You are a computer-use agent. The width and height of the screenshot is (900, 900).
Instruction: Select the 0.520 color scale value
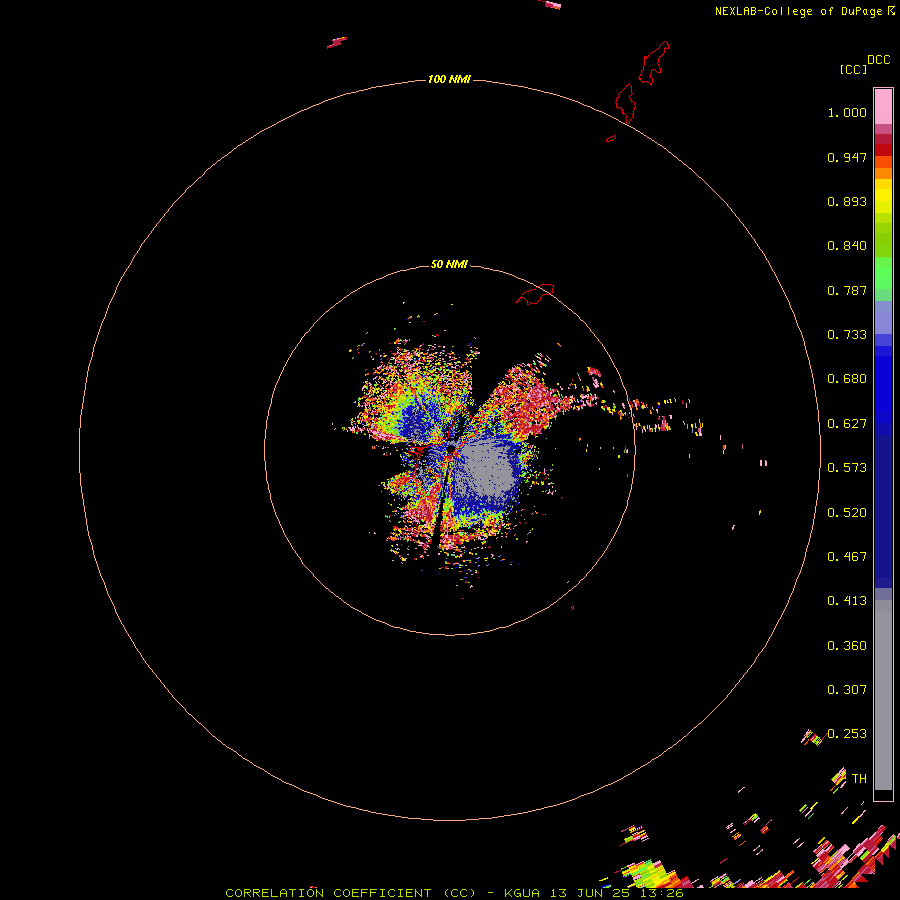coord(847,513)
